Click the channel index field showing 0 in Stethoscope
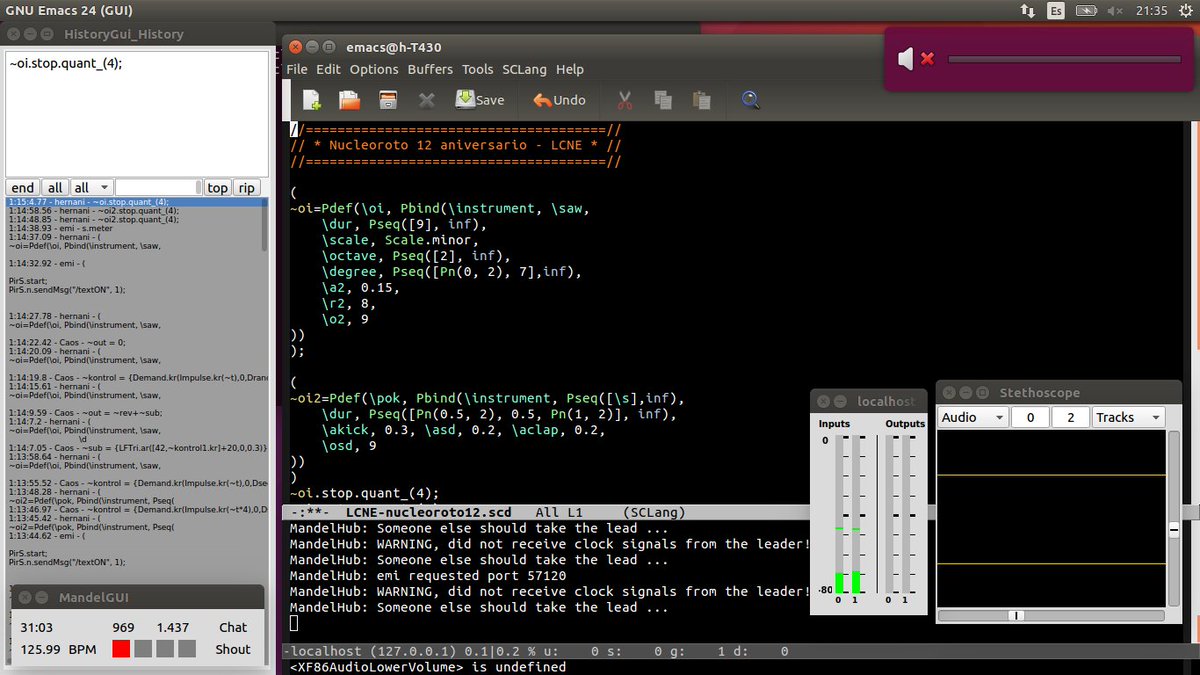 click(1030, 417)
